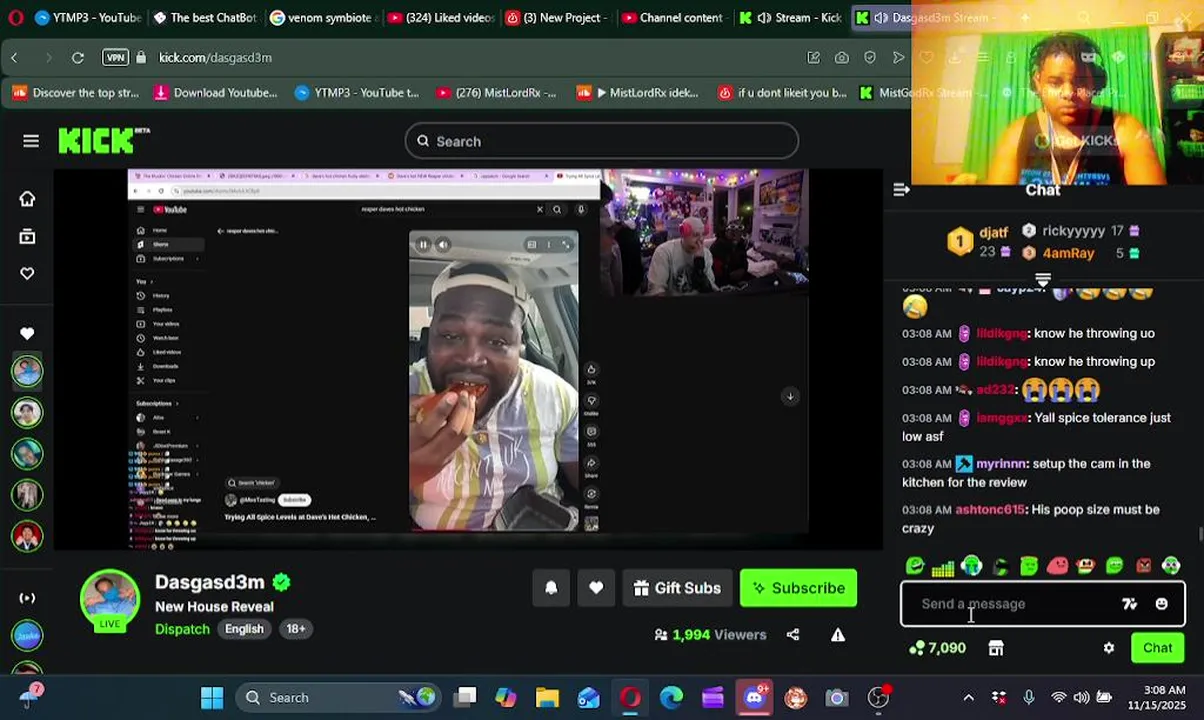Open the emoji picker smiley icon

1161,604
